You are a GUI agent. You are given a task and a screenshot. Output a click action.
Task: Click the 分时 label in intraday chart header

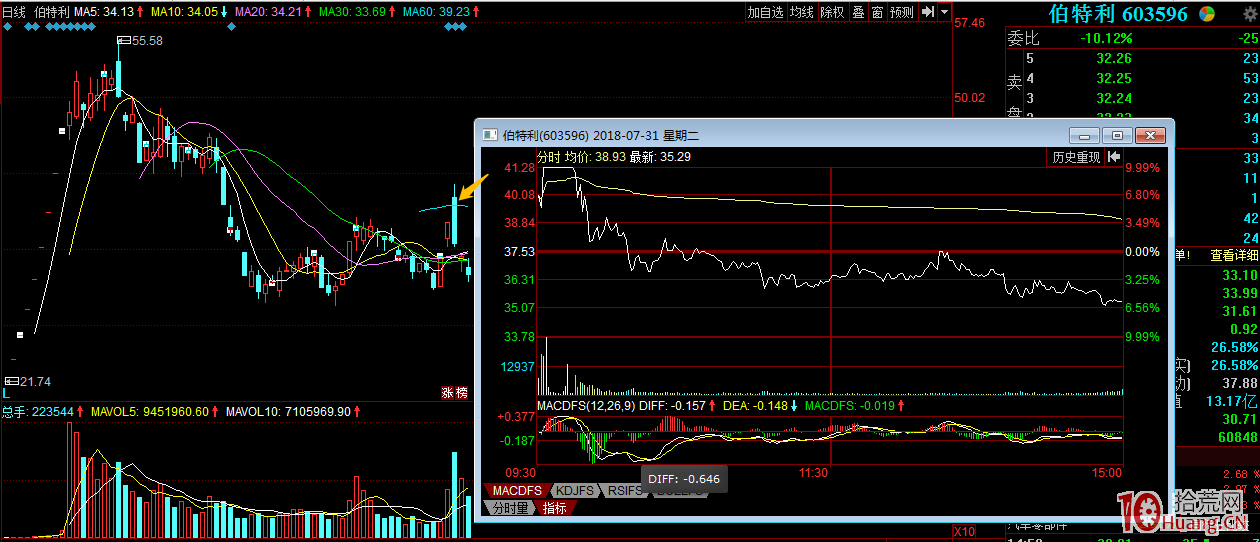click(x=548, y=157)
